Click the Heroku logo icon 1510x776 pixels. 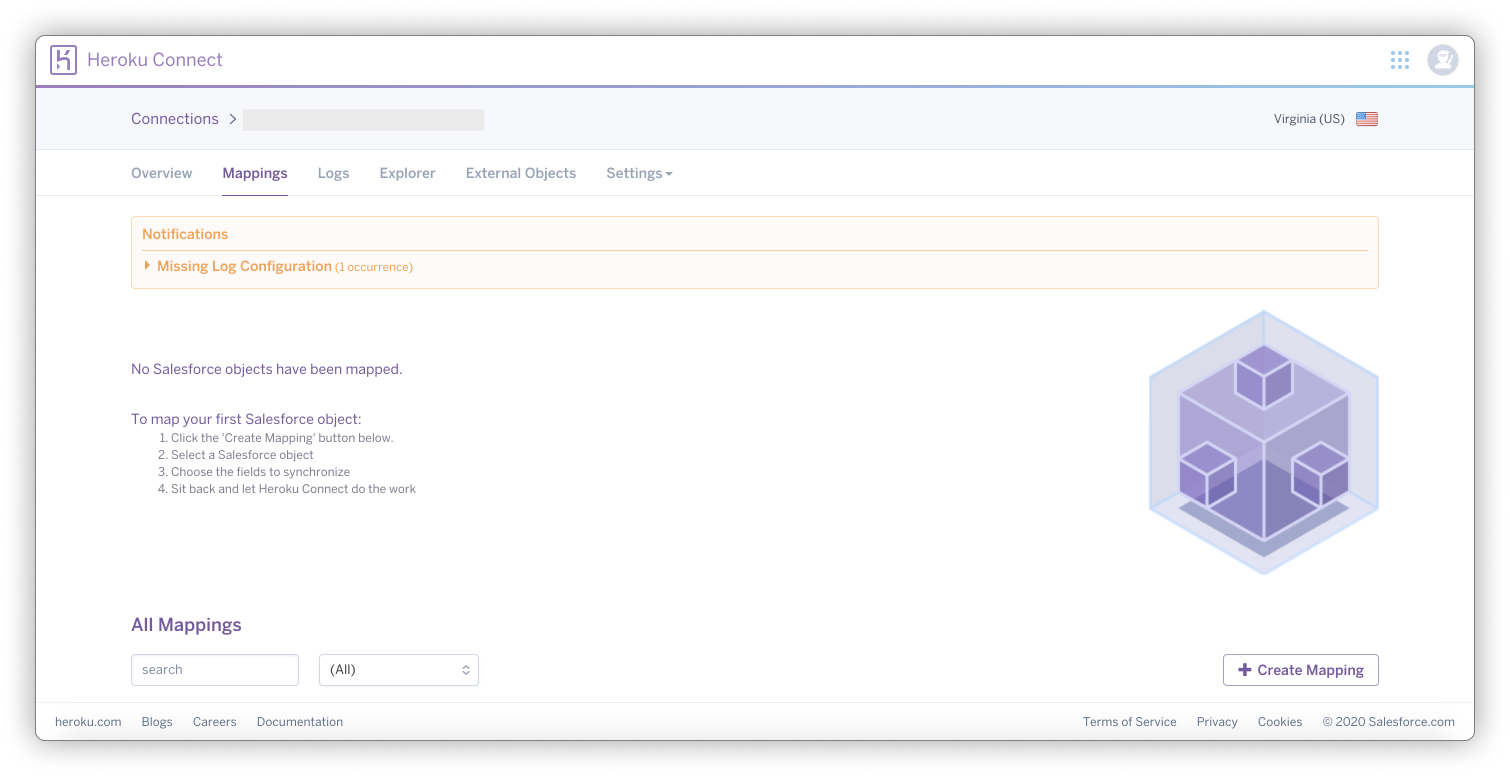63,60
